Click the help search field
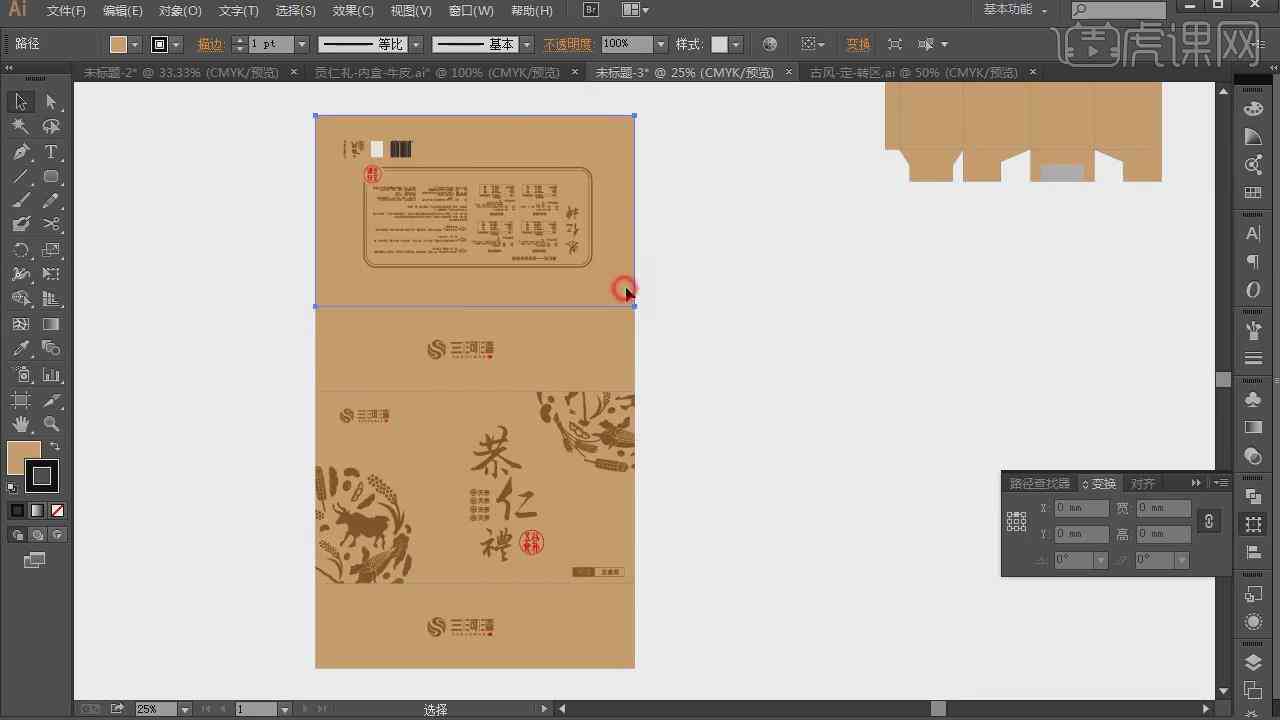 click(1119, 10)
